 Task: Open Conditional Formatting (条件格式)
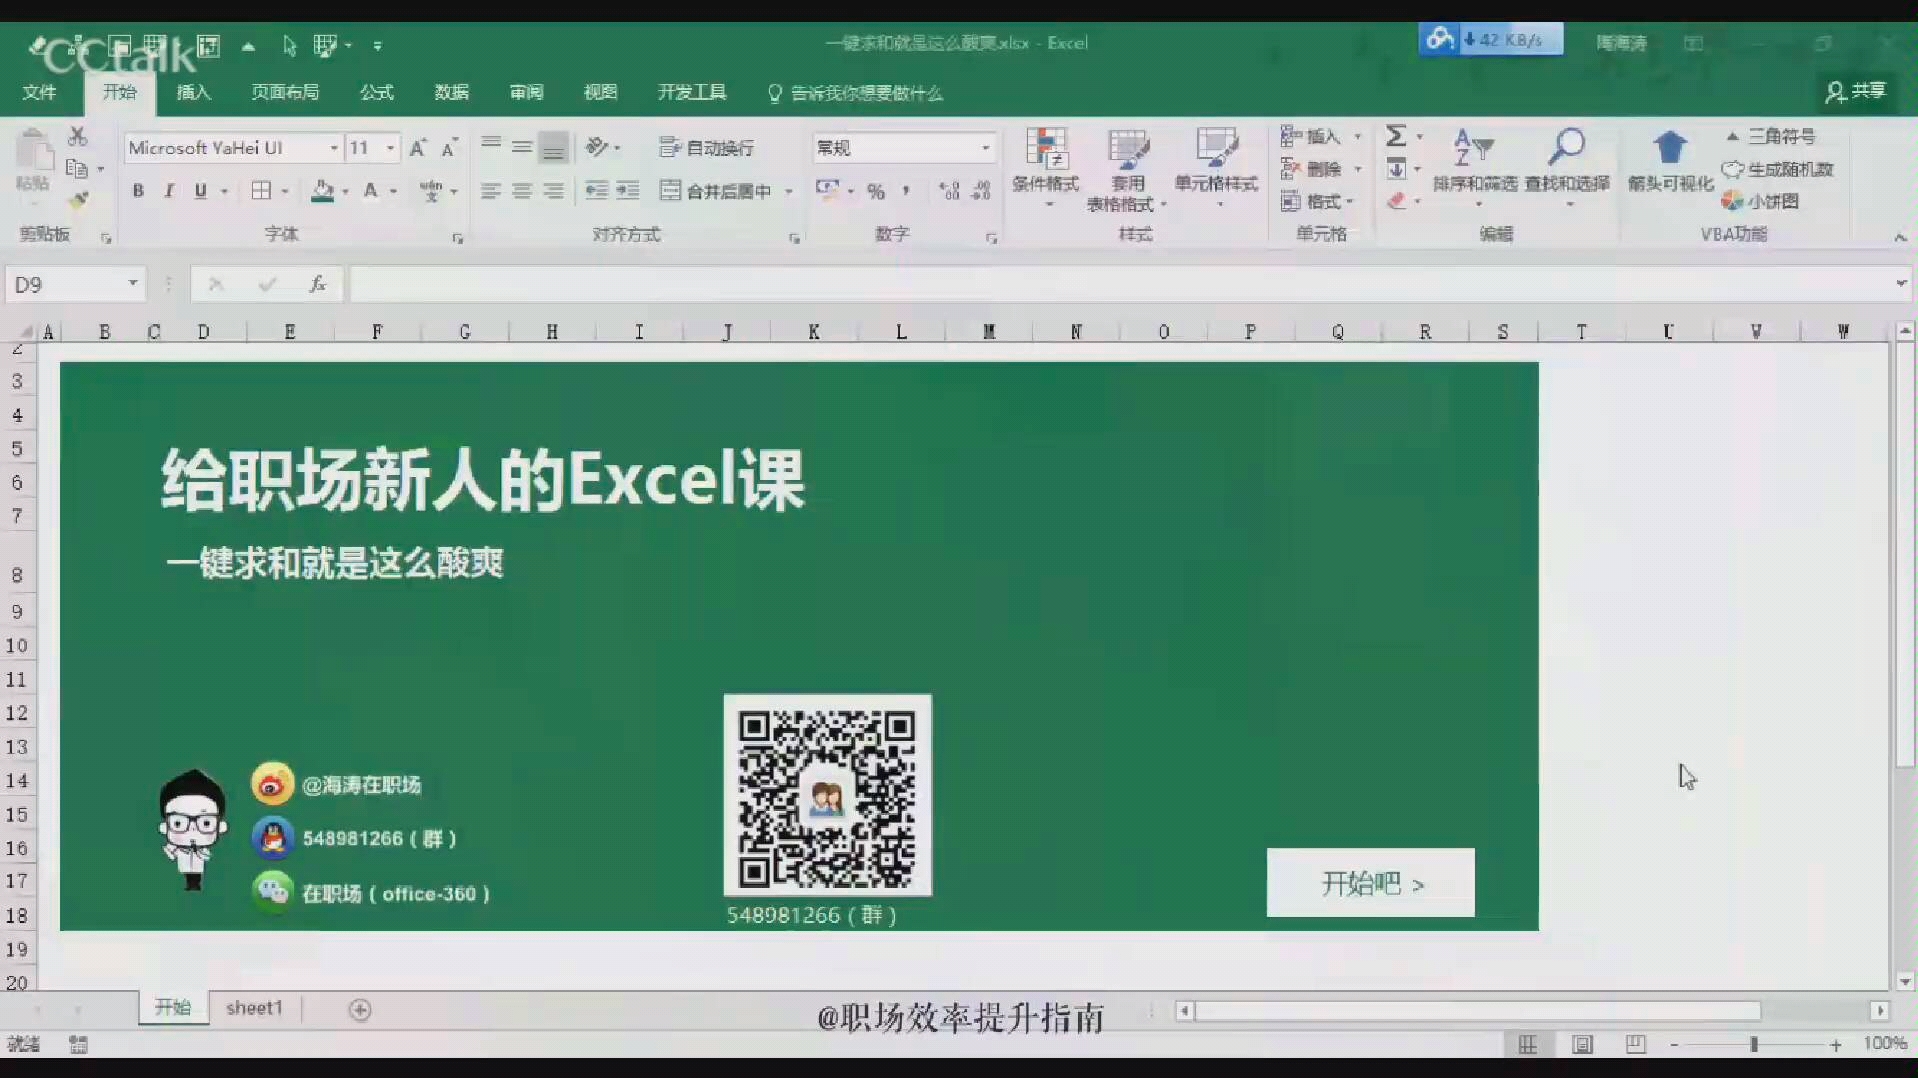pos(1046,168)
